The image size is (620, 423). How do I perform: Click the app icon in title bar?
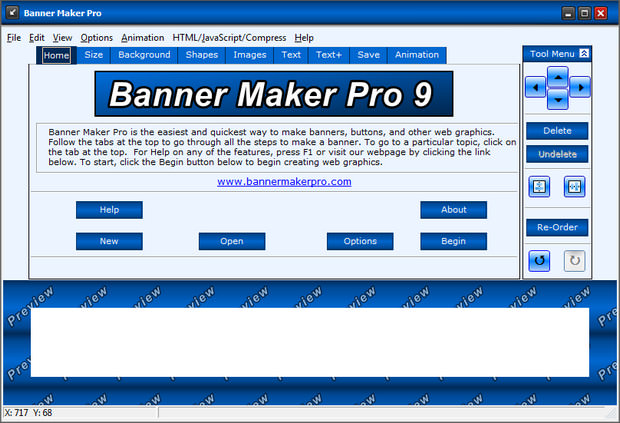click(12, 13)
